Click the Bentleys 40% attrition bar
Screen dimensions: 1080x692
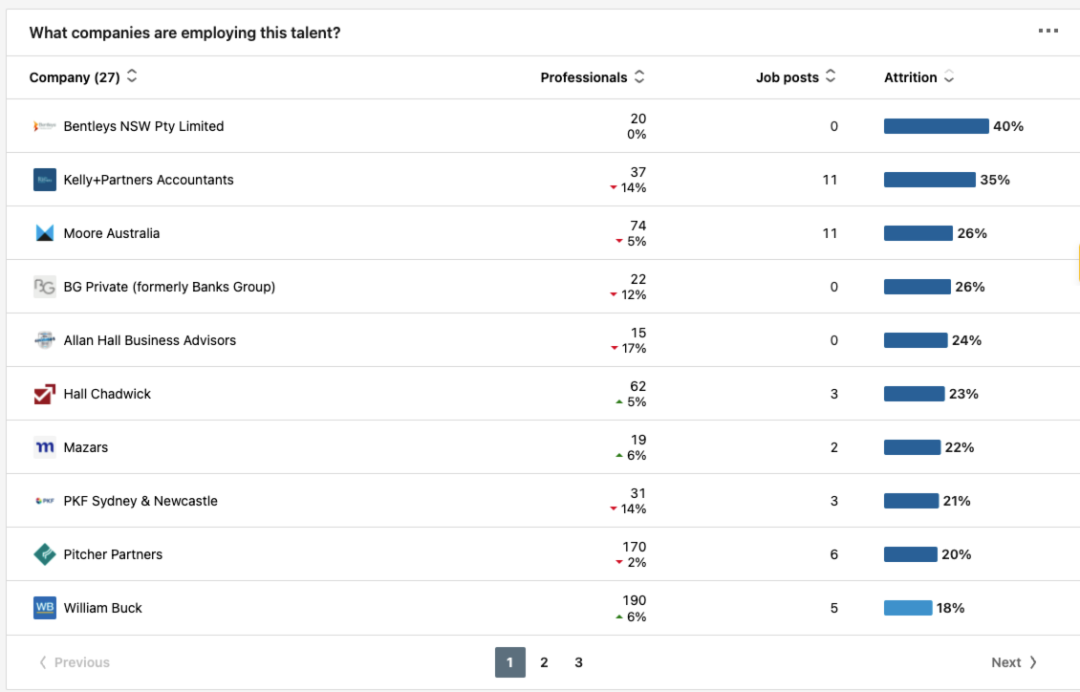click(x=936, y=126)
